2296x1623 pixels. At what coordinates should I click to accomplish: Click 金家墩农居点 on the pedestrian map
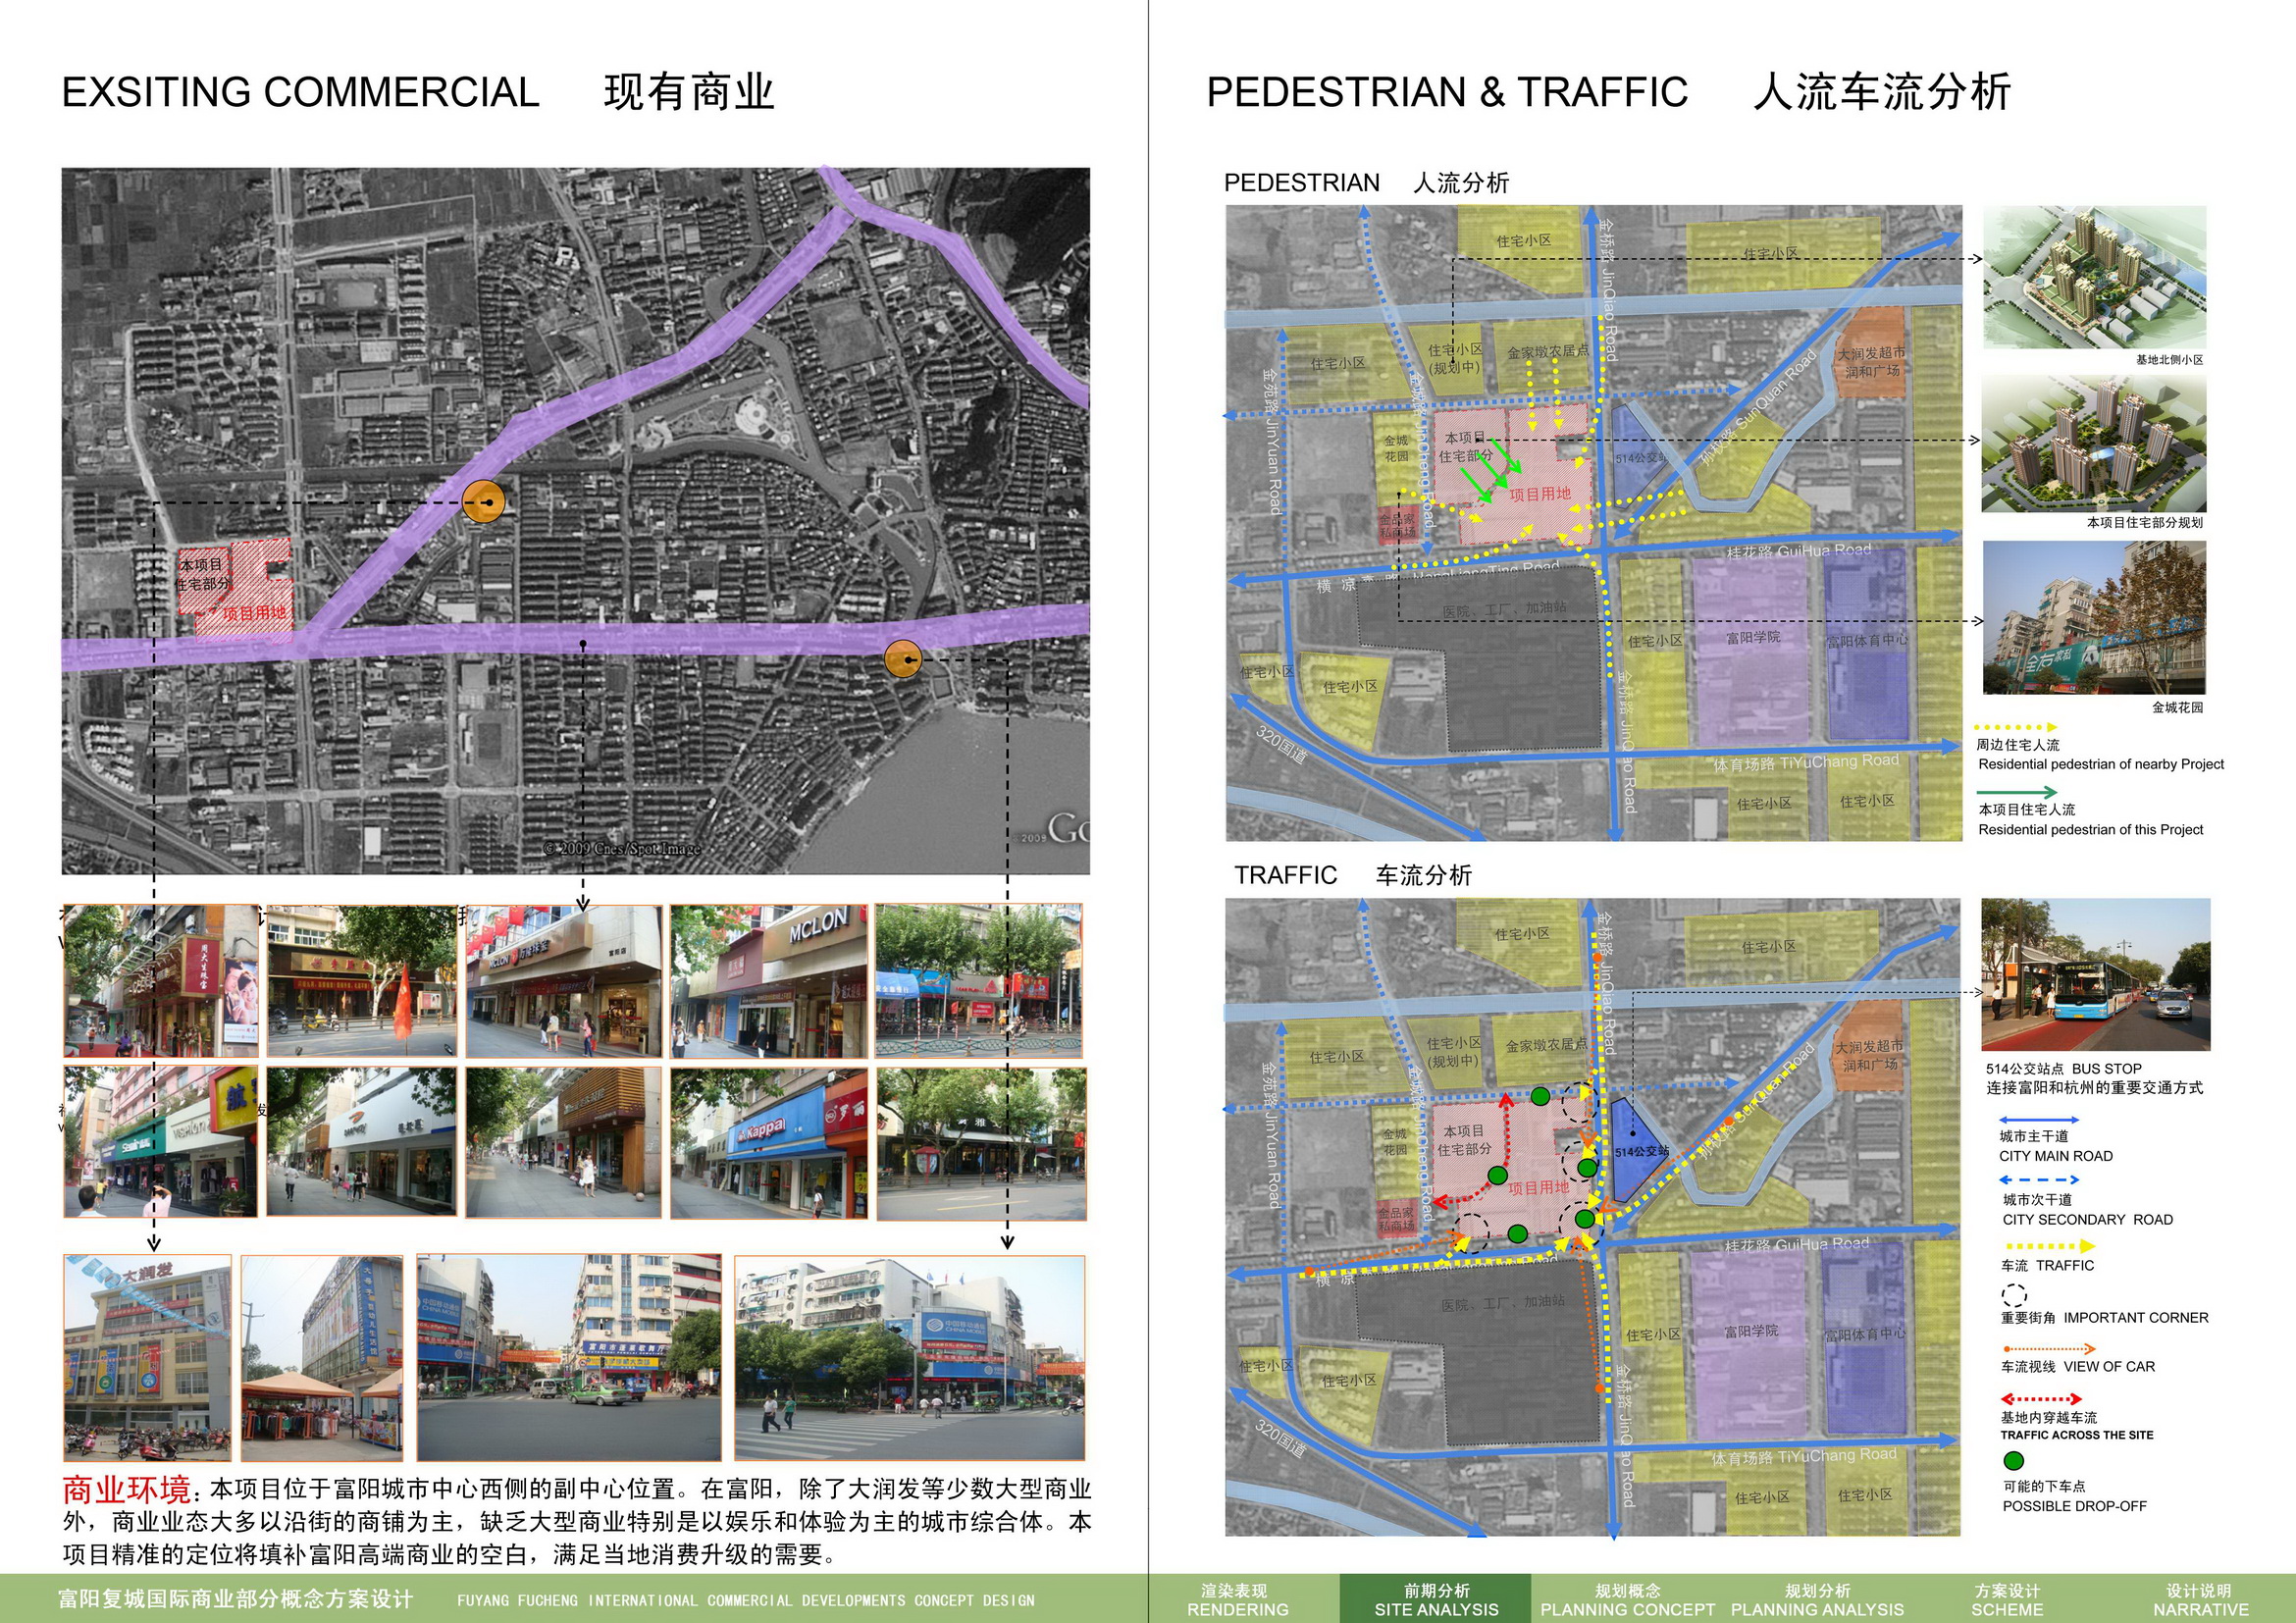click(1547, 352)
